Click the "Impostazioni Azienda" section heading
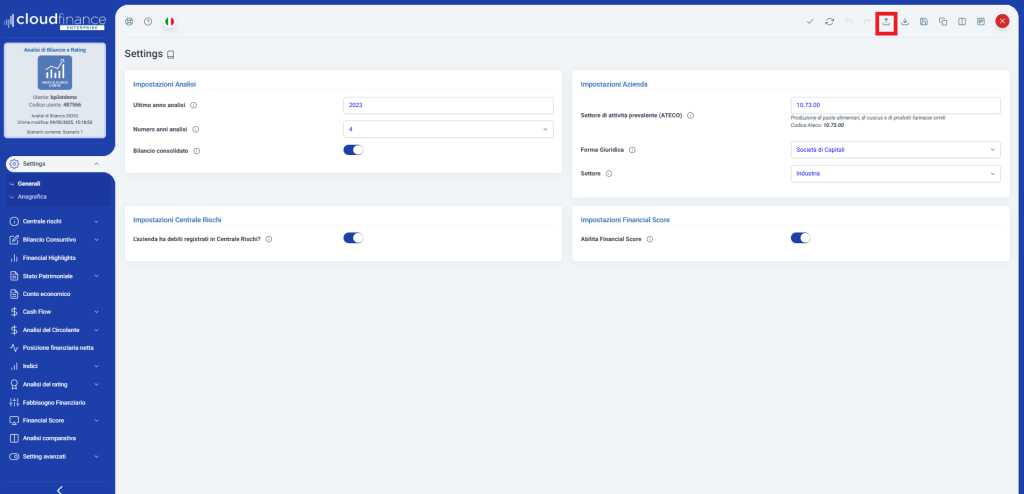This screenshot has width=1024, height=494. [614, 84]
